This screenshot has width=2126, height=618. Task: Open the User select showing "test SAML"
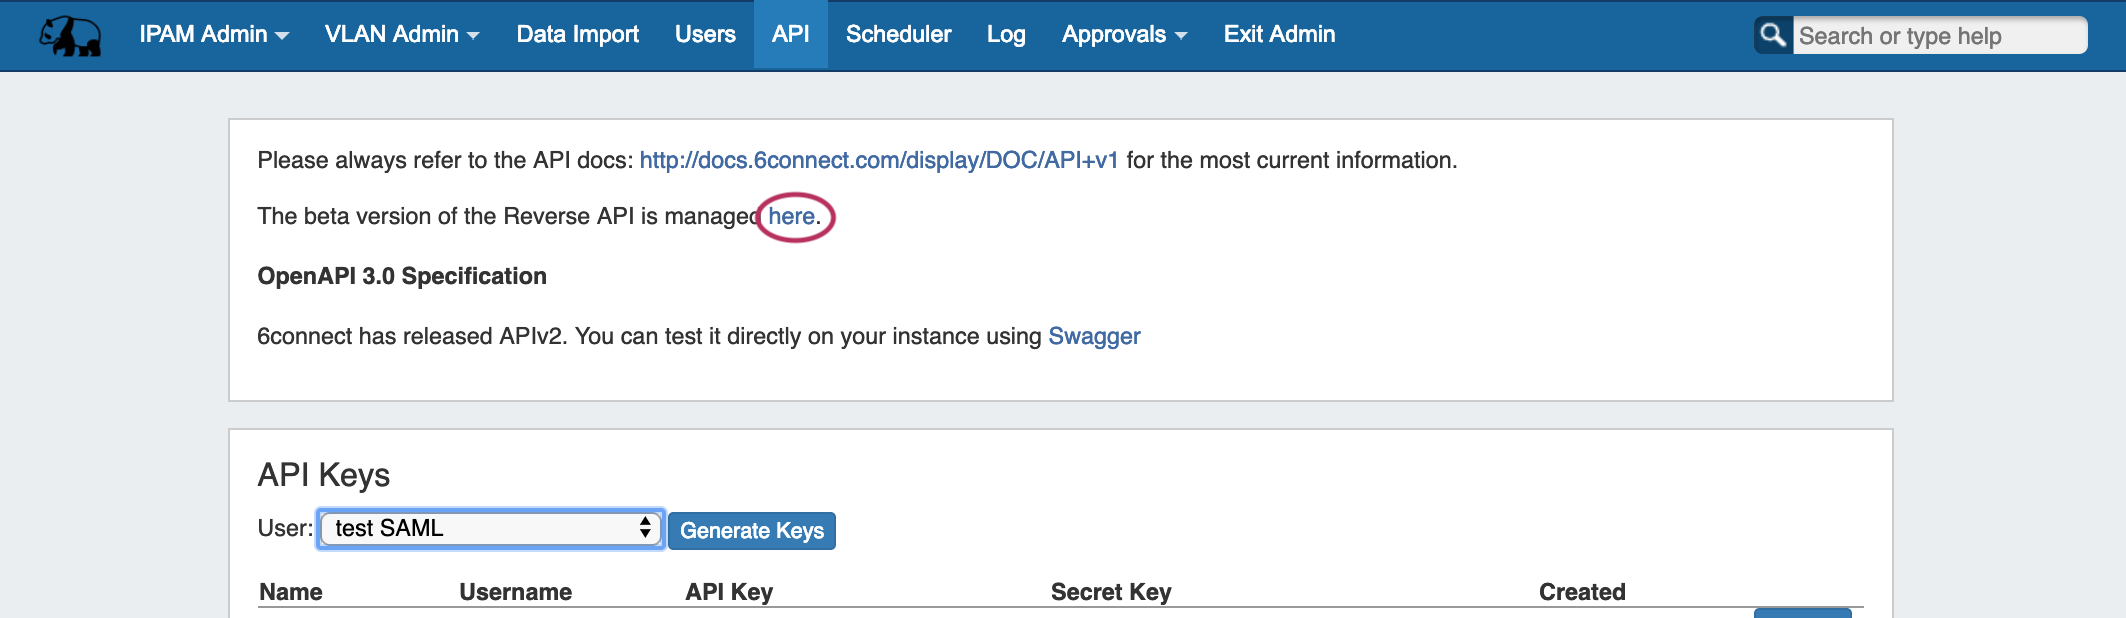coord(490,528)
